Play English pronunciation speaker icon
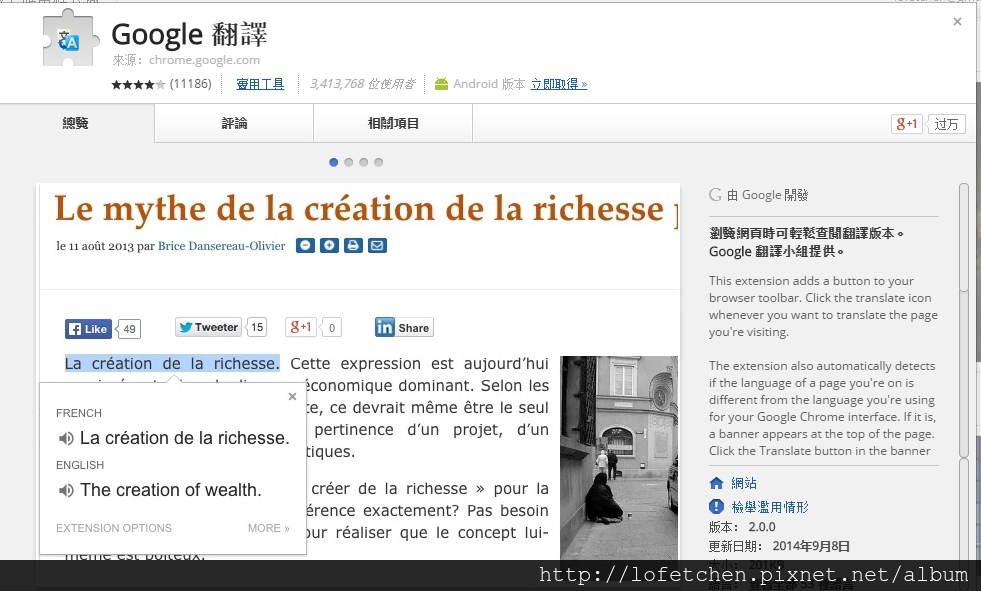981x591 pixels. (x=66, y=490)
